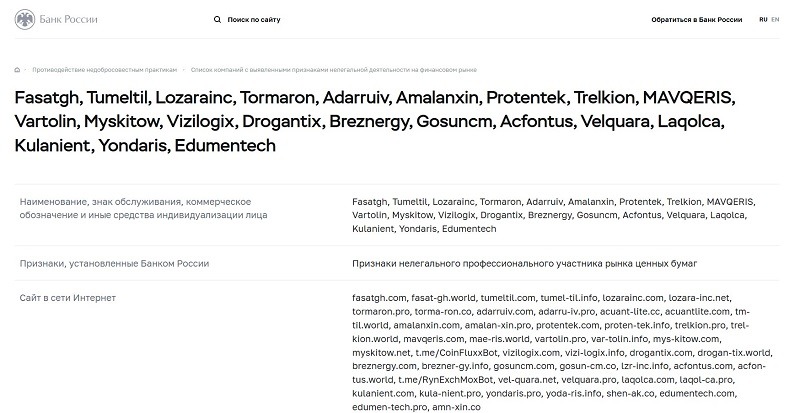Viewport: 800px width, 413px height.
Task: Go to the breadcrumb home icon
Action: point(17,70)
